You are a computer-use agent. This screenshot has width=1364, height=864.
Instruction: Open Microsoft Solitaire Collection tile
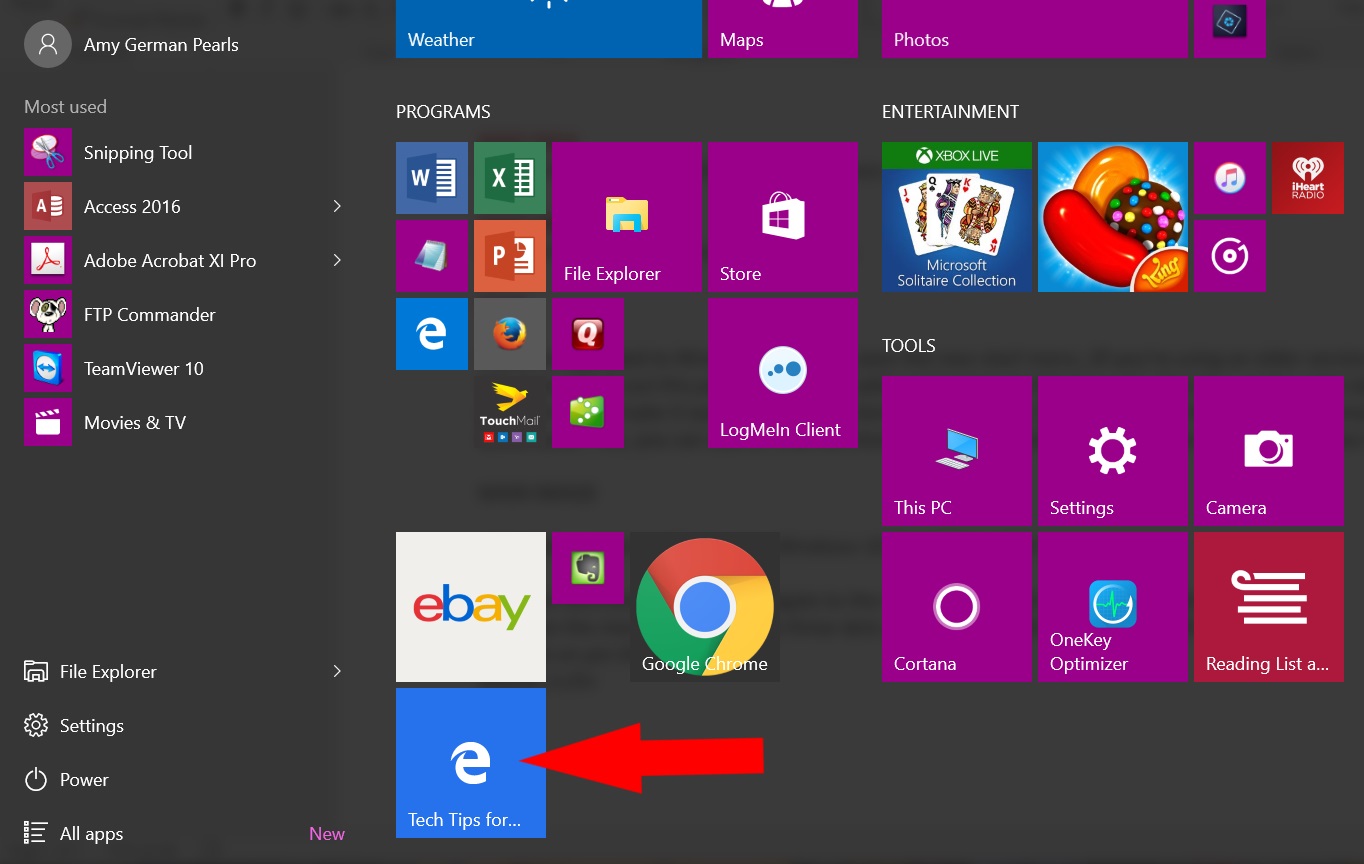957,217
